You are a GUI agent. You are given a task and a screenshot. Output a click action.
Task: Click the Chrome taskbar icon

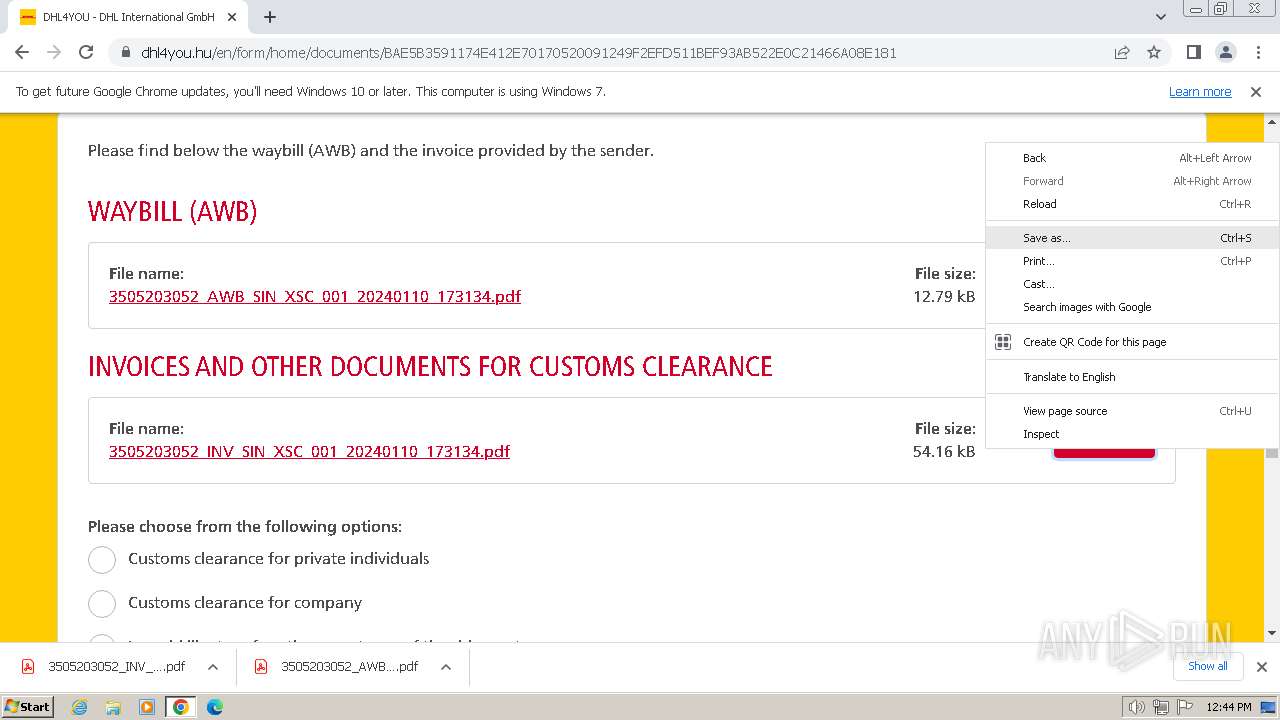181,707
